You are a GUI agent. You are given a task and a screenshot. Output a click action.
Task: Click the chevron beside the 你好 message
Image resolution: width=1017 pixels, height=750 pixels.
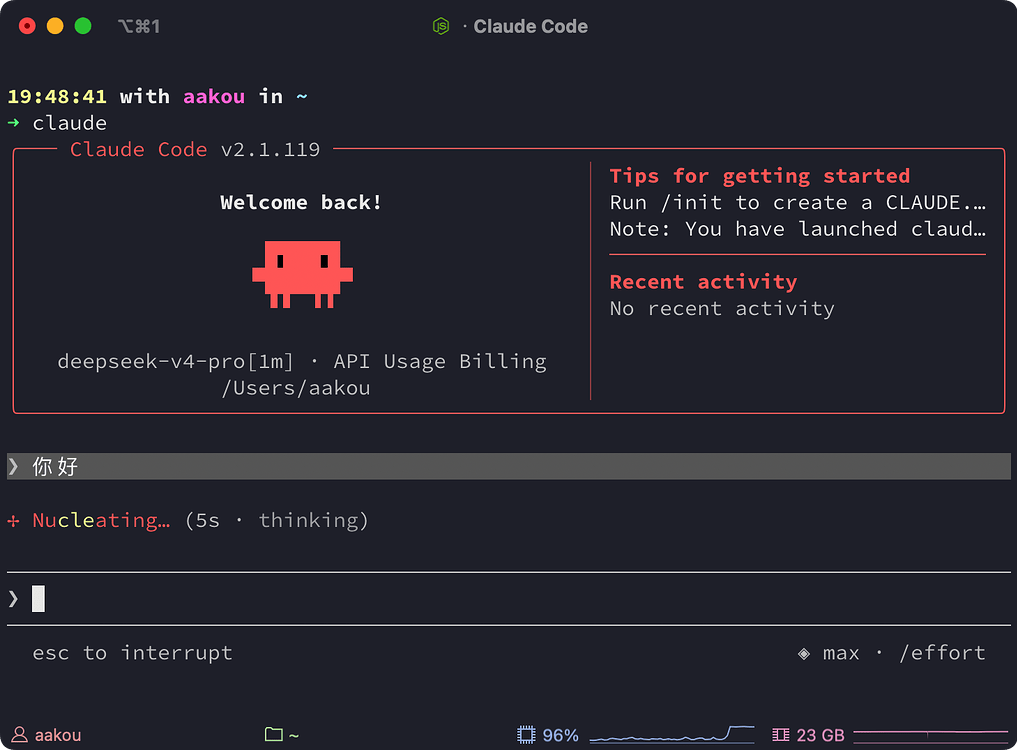pos(14,466)
